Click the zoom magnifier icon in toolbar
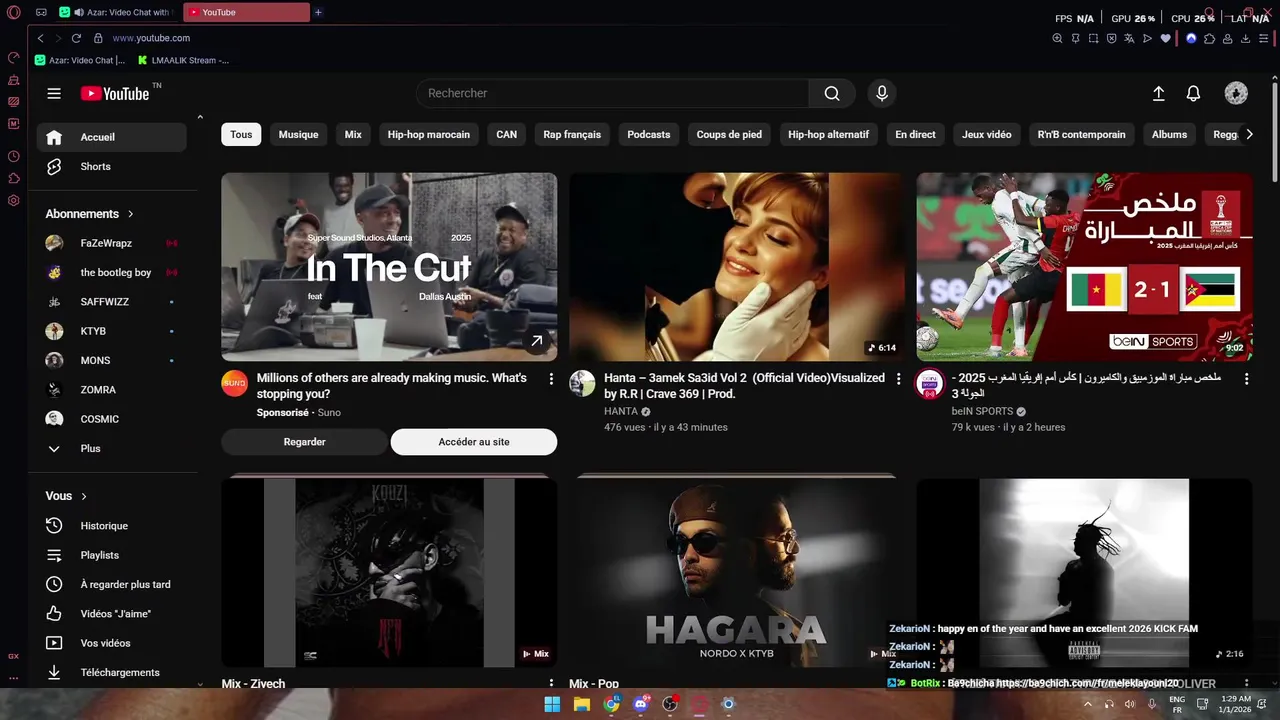 tap(1057, 38)
